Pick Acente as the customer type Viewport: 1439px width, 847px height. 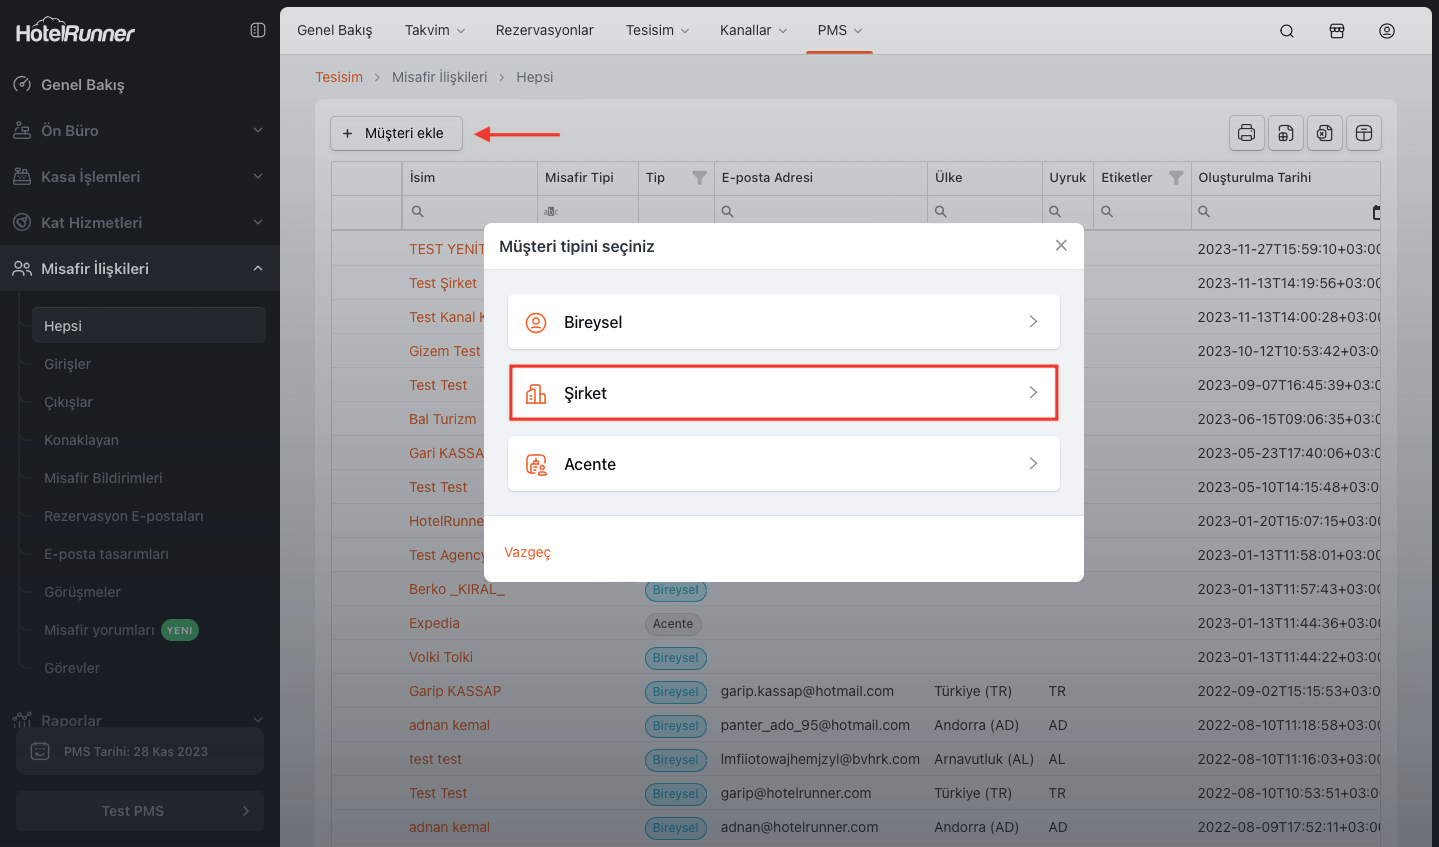pos(783,464)
